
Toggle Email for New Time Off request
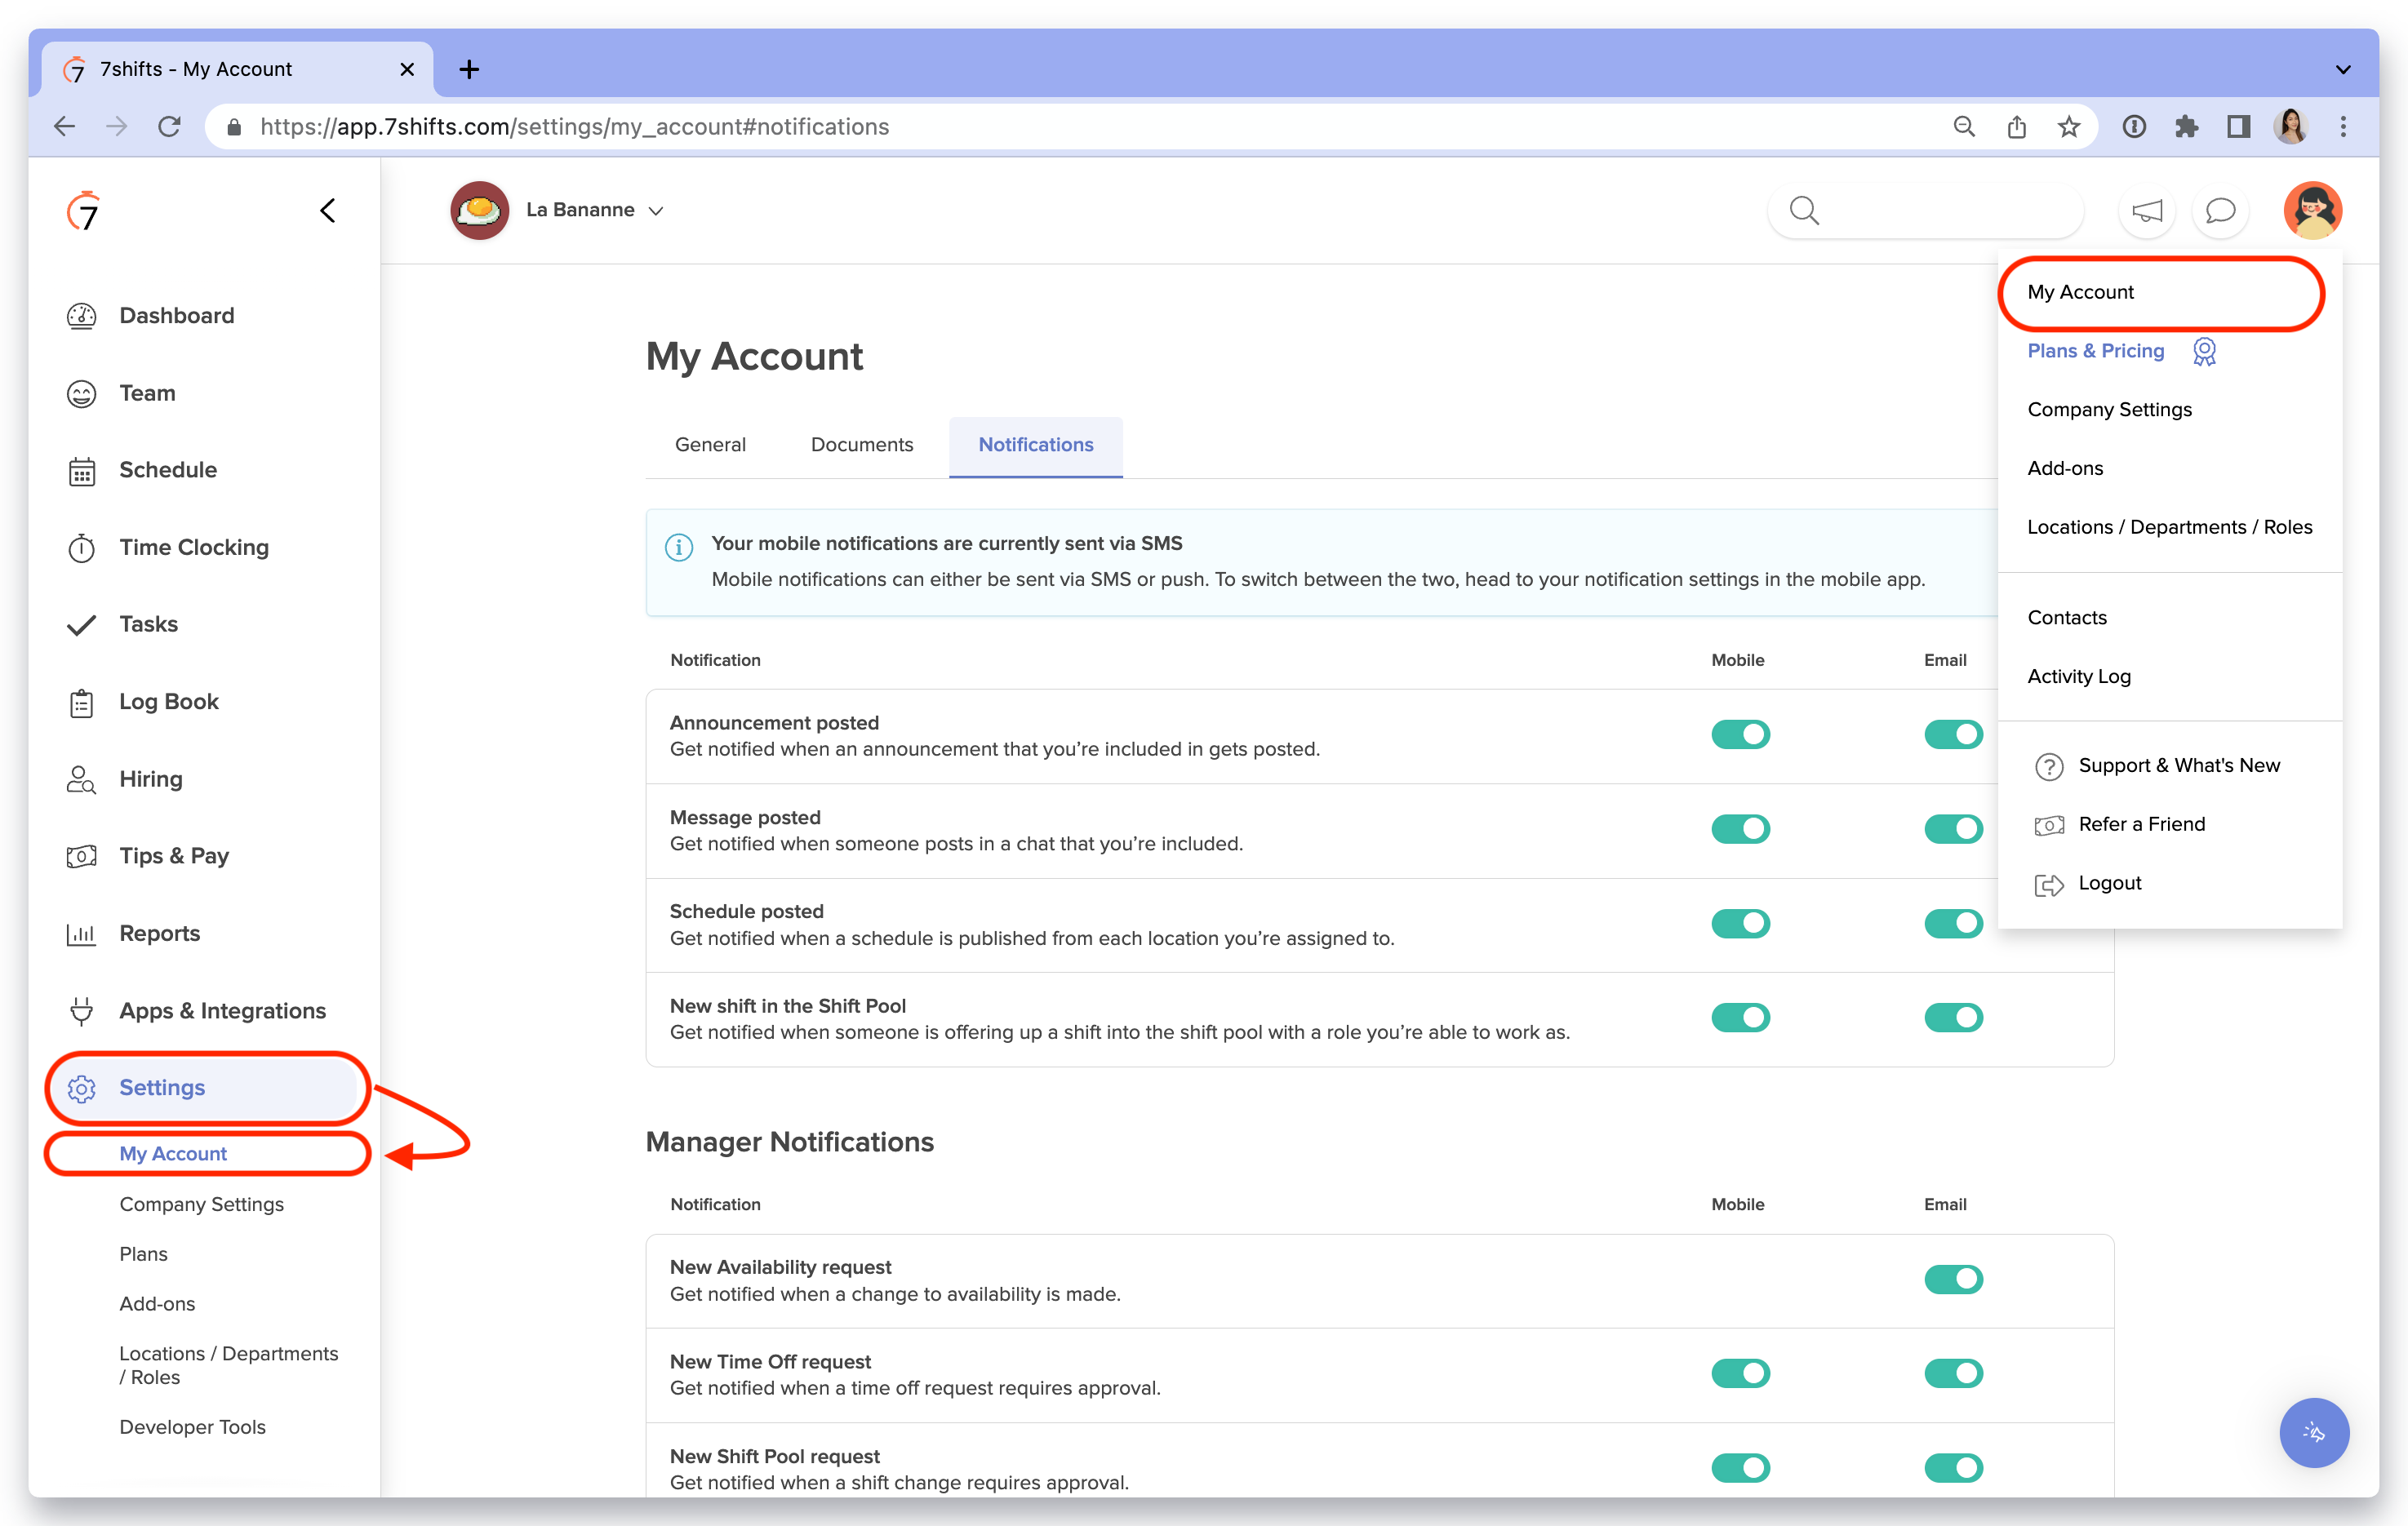click(1953, 1373)
